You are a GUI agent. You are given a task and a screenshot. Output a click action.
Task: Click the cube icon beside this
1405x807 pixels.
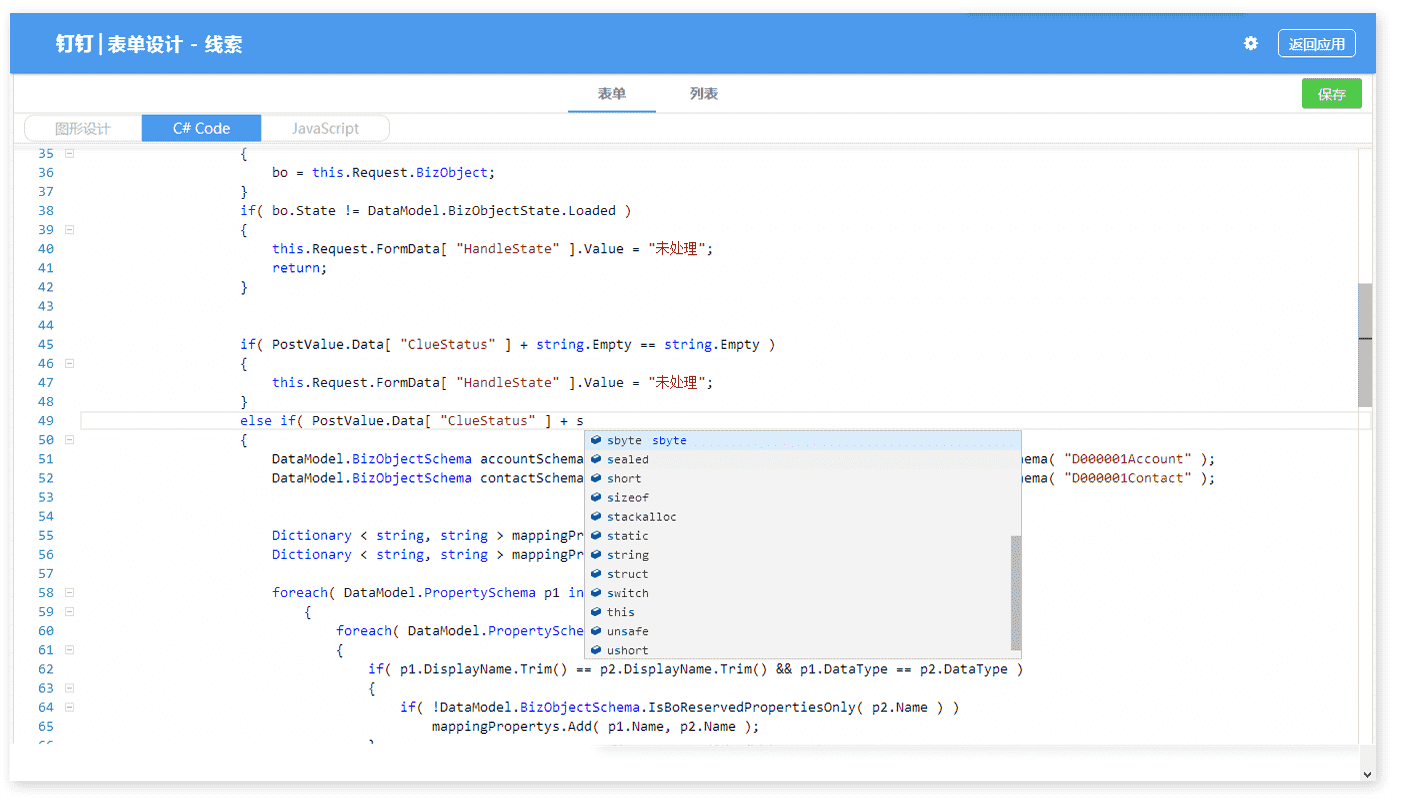pos(596,612)
